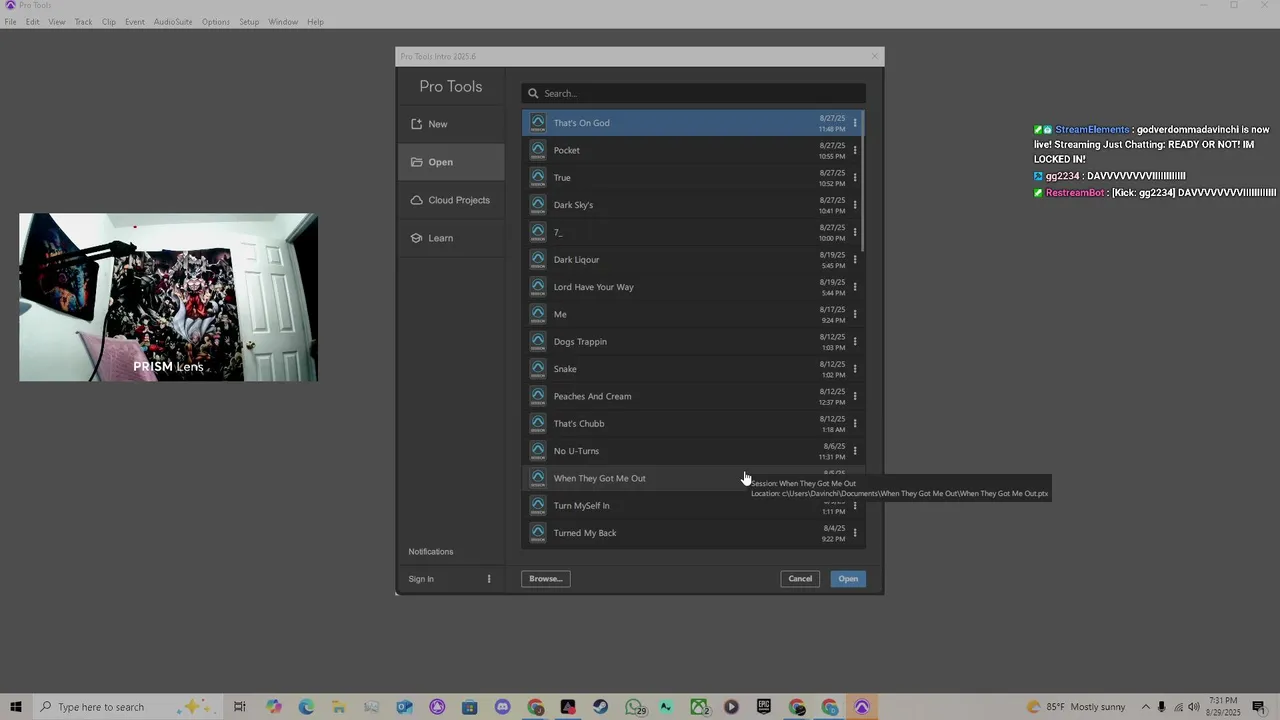The width and height of the screenshot is (1280, 720).
Task: Select the Lord Have Your Way session icon
Action: coord(538,287)
